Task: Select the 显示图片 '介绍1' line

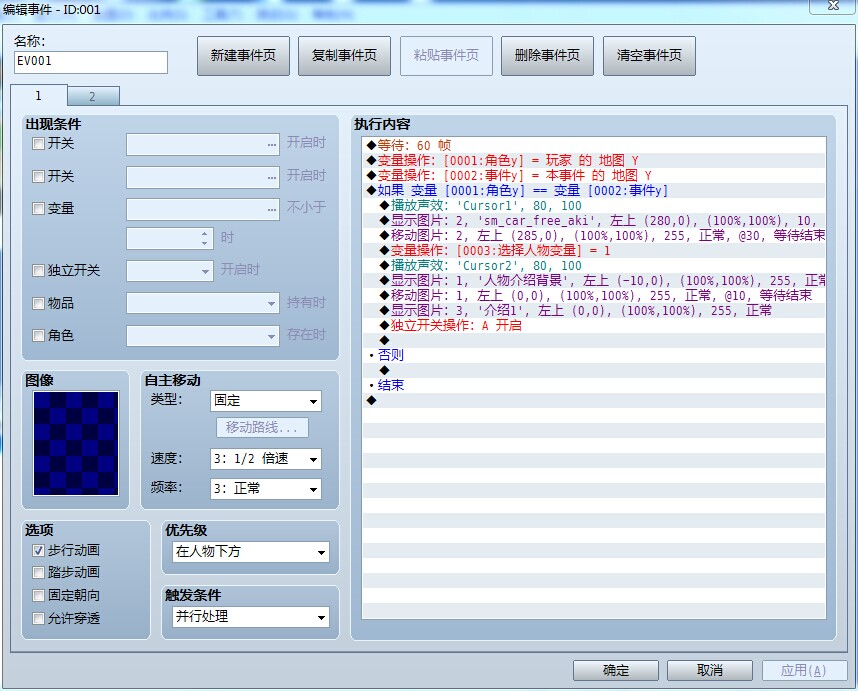Action: pos(594,311)
